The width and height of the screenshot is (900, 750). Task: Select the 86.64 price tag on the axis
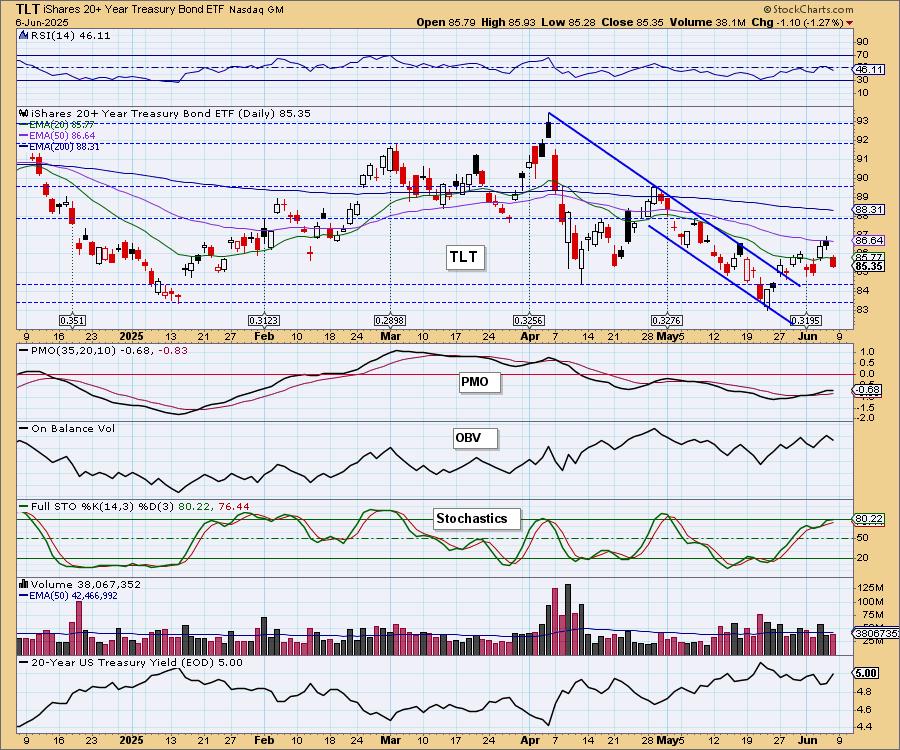869,240
